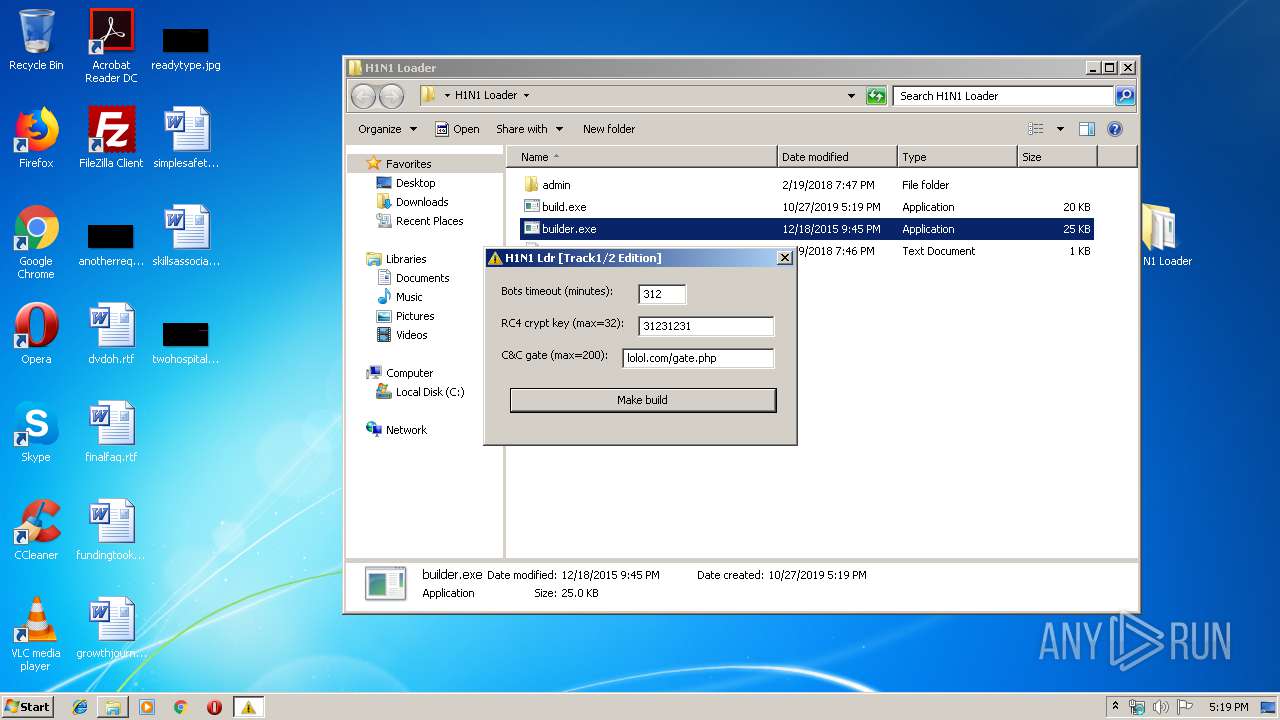Screen dimensions: 1280x720
Task: Open the Share with dropdown
Action: (529, 129)
